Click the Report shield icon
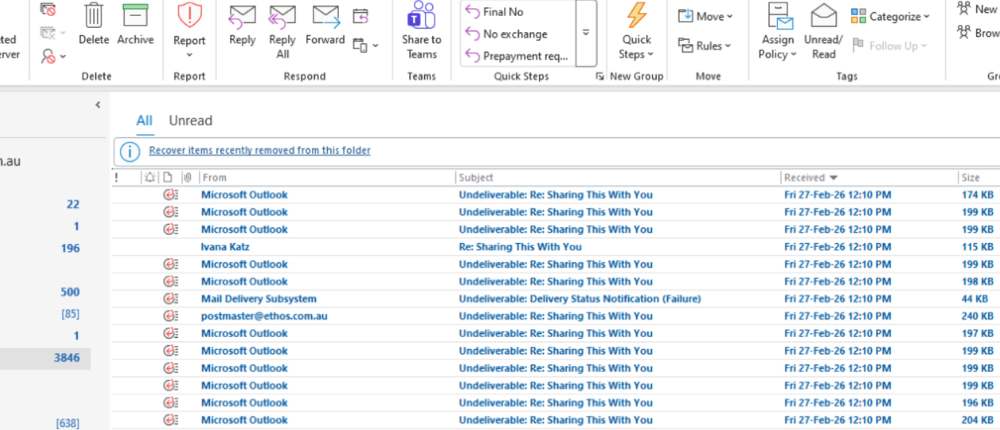The width and height of the screenshot is (1000, 430). click(x=189, y=17)
